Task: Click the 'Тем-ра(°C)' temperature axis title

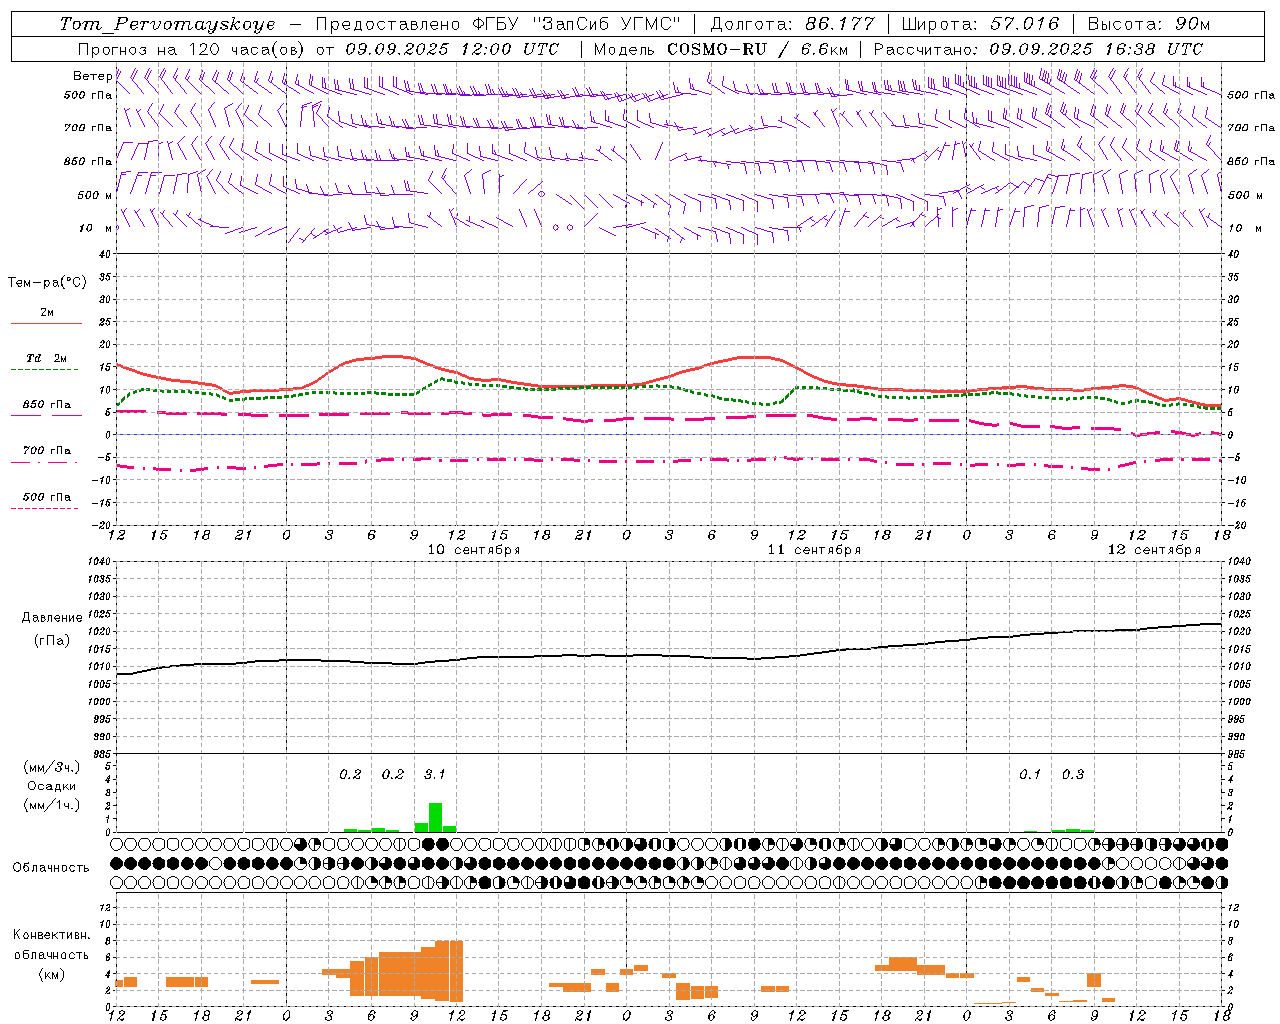Action: coord(47,283)
